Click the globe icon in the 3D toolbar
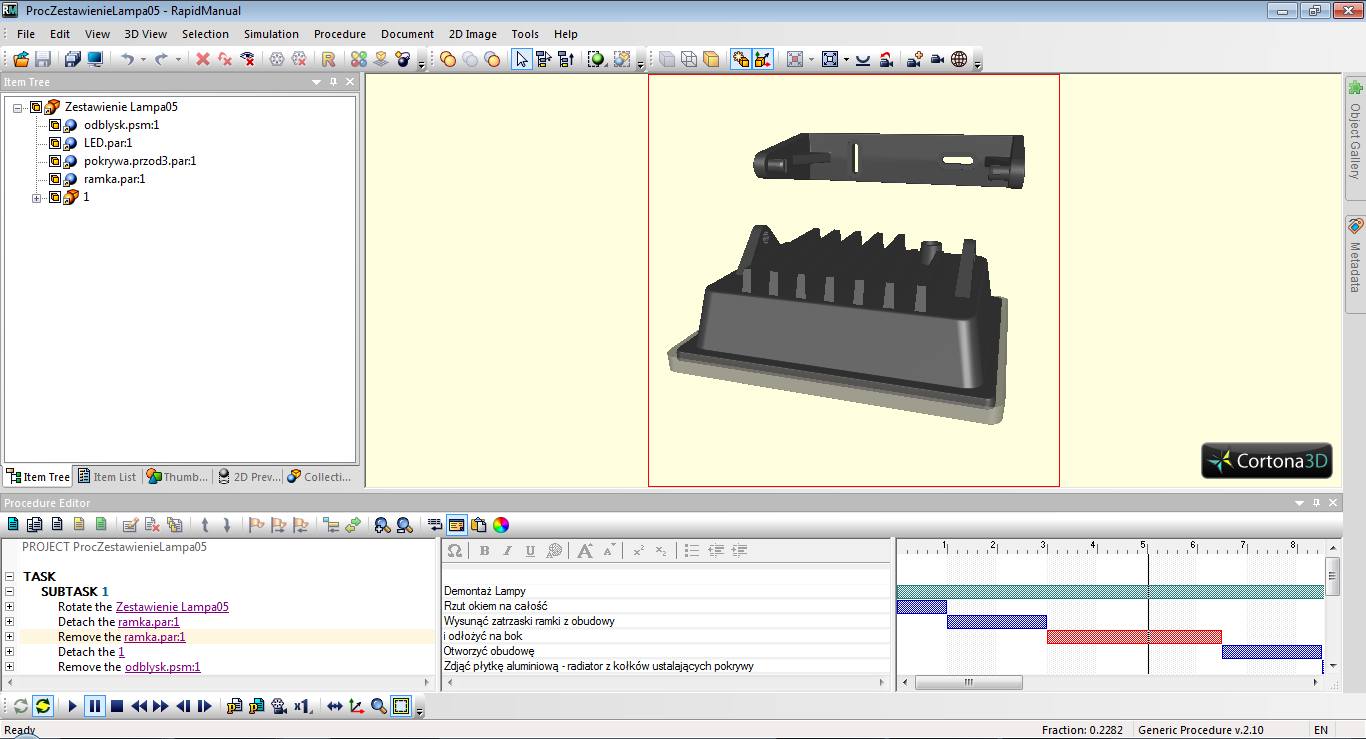 coord(959,60)
